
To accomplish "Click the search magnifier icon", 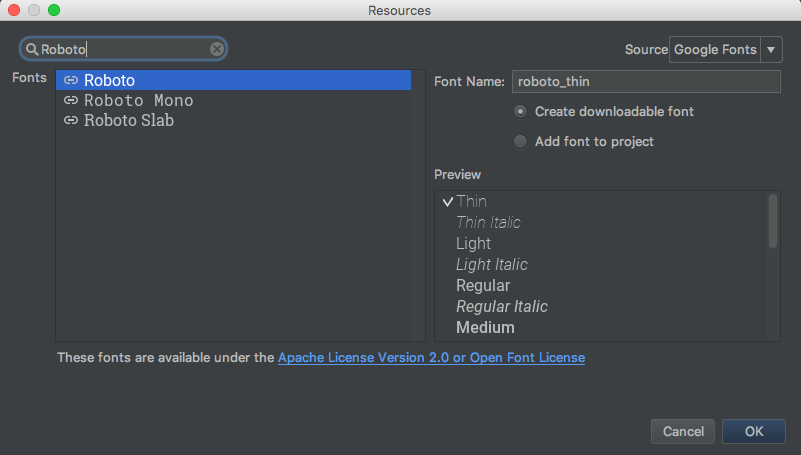I will click(x=32, y=49).
